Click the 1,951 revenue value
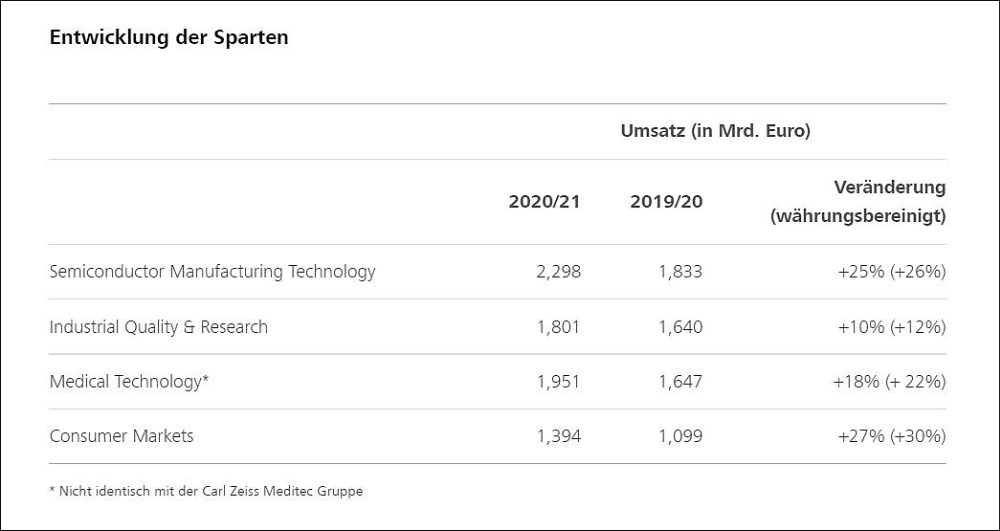This screenshot has height=531, width=1000. point(558,381)
